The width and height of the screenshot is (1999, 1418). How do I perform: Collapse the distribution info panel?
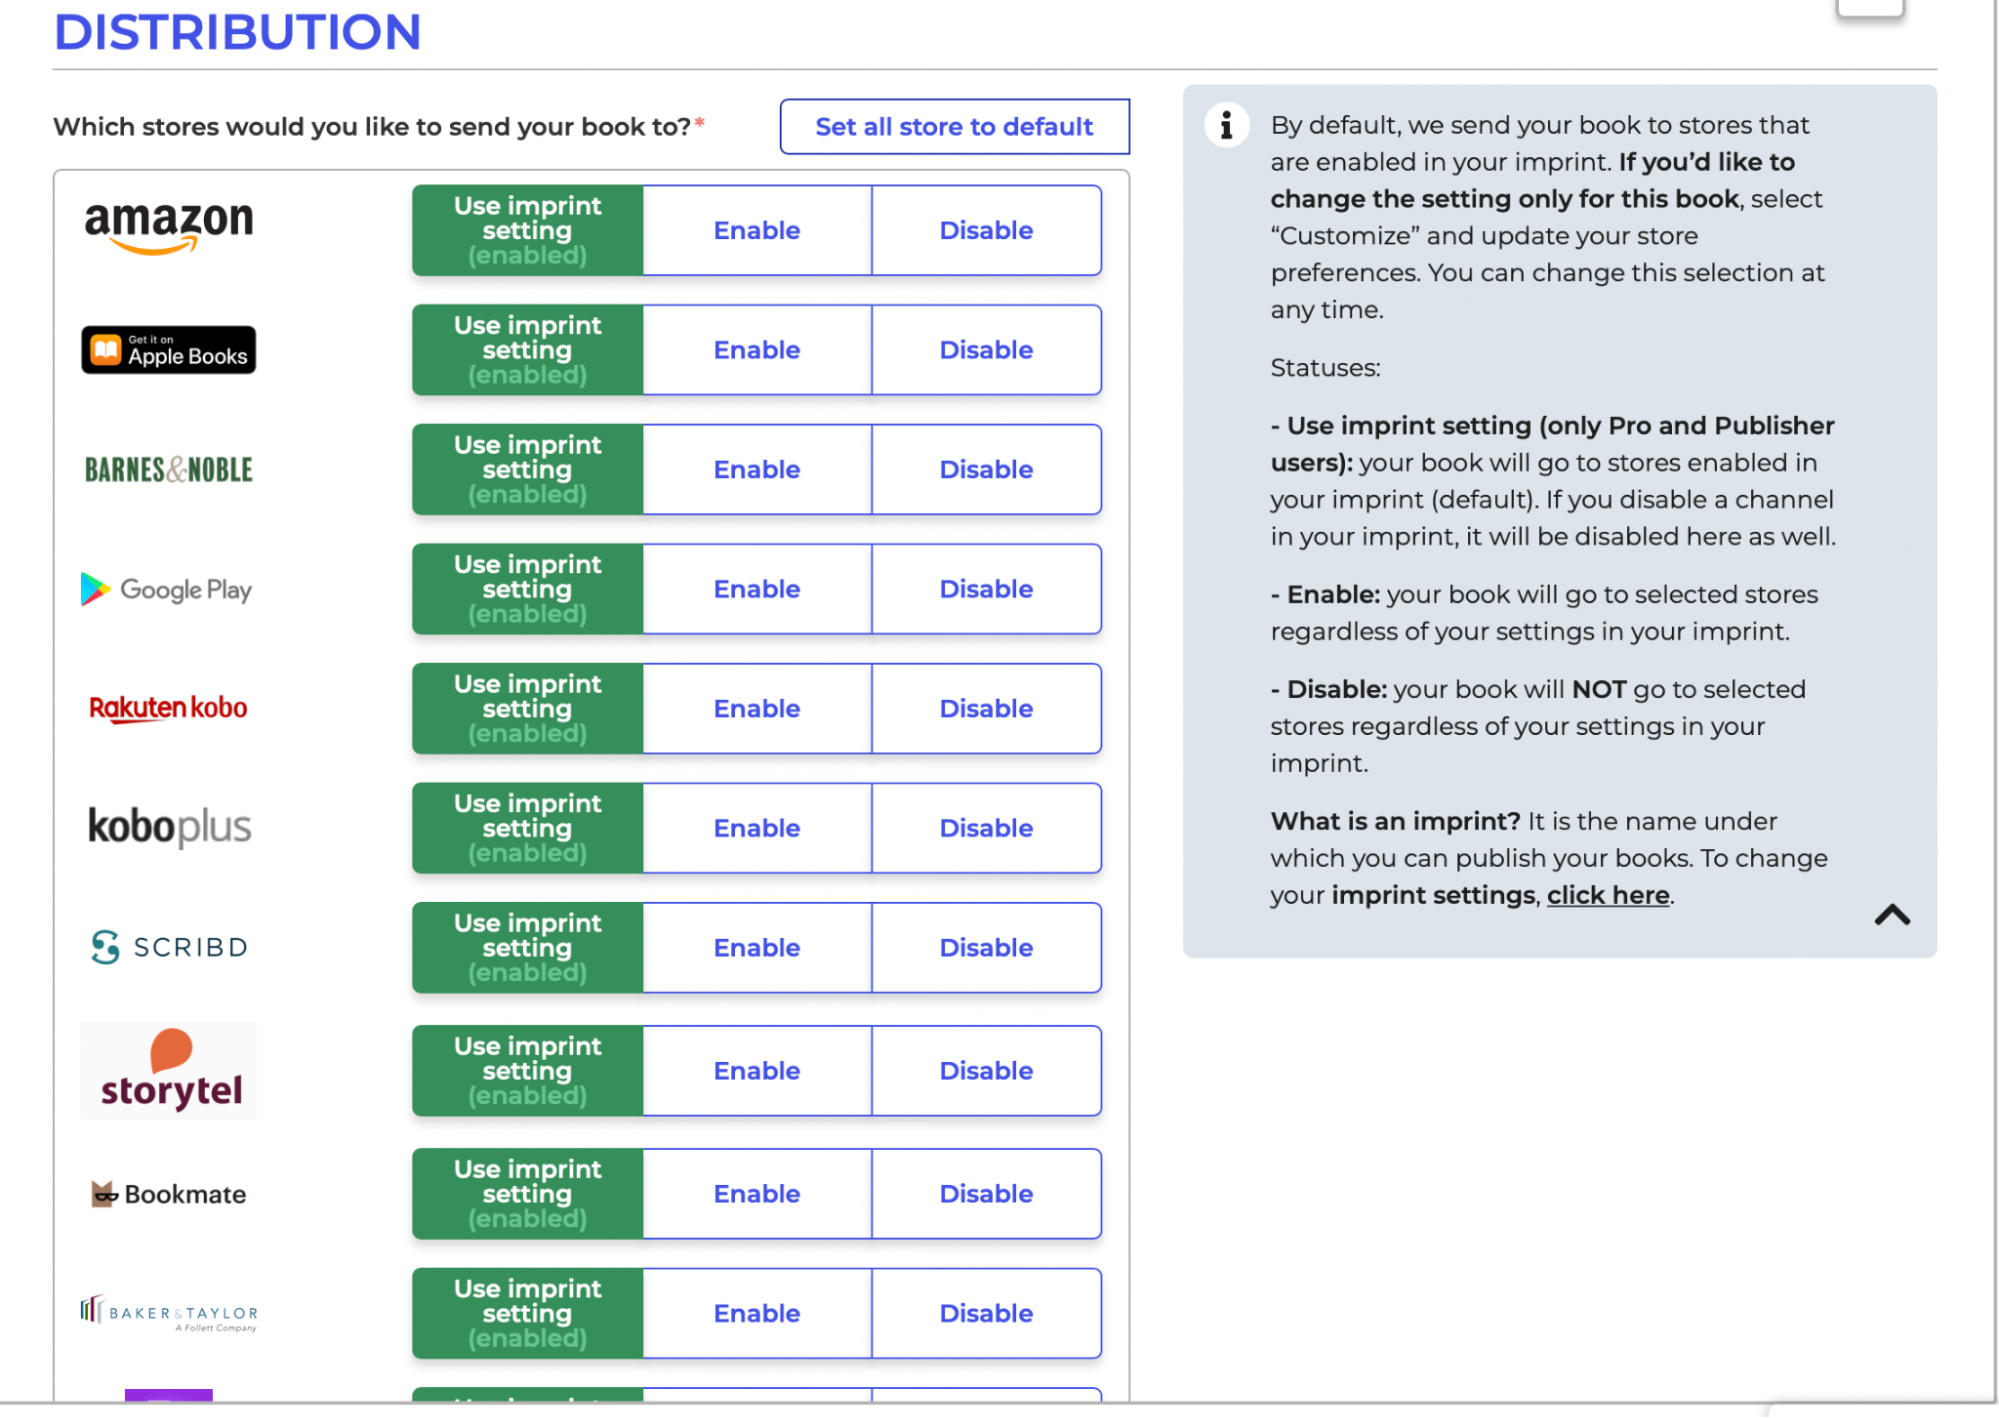coord(1890,915)
